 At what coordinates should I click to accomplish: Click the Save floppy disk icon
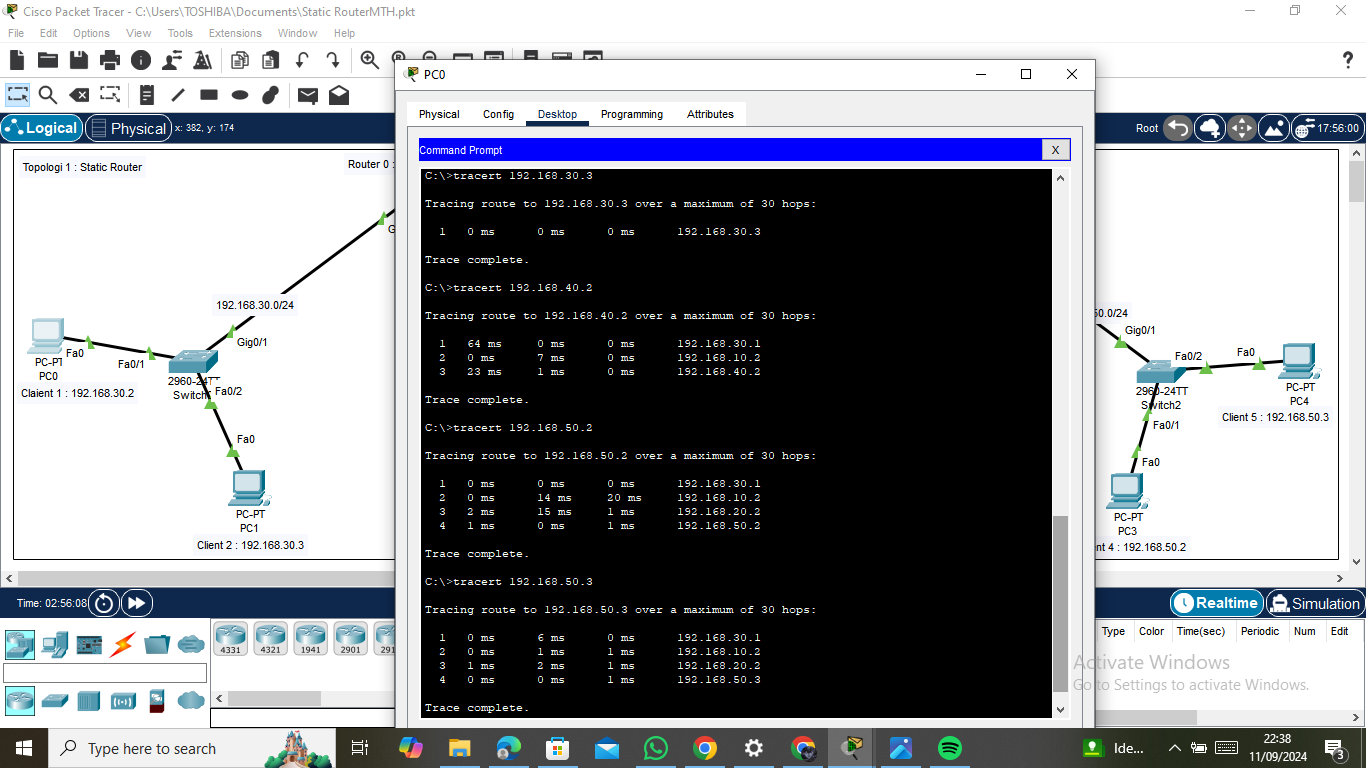pyautogui.click(x=79, y=60)
